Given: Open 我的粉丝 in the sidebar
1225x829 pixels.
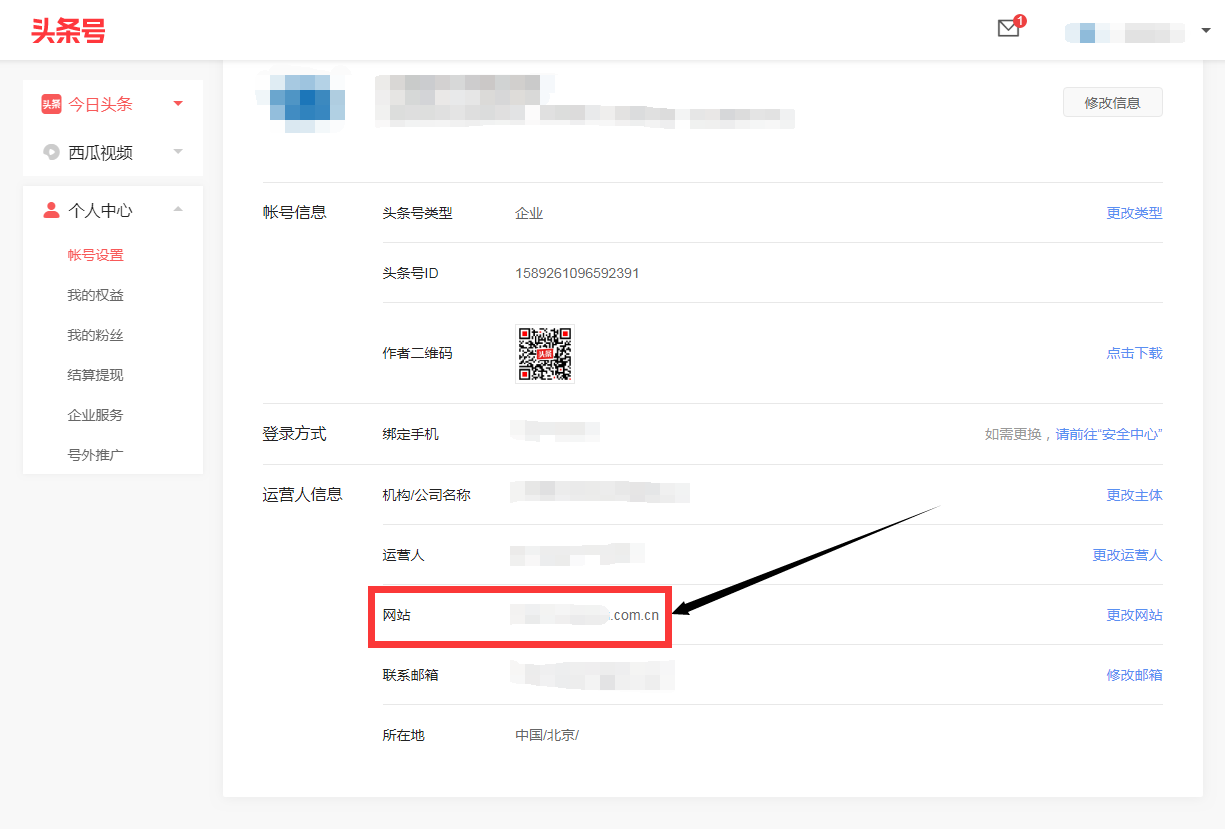Looking at the screenshot, I should click(96, 335).
